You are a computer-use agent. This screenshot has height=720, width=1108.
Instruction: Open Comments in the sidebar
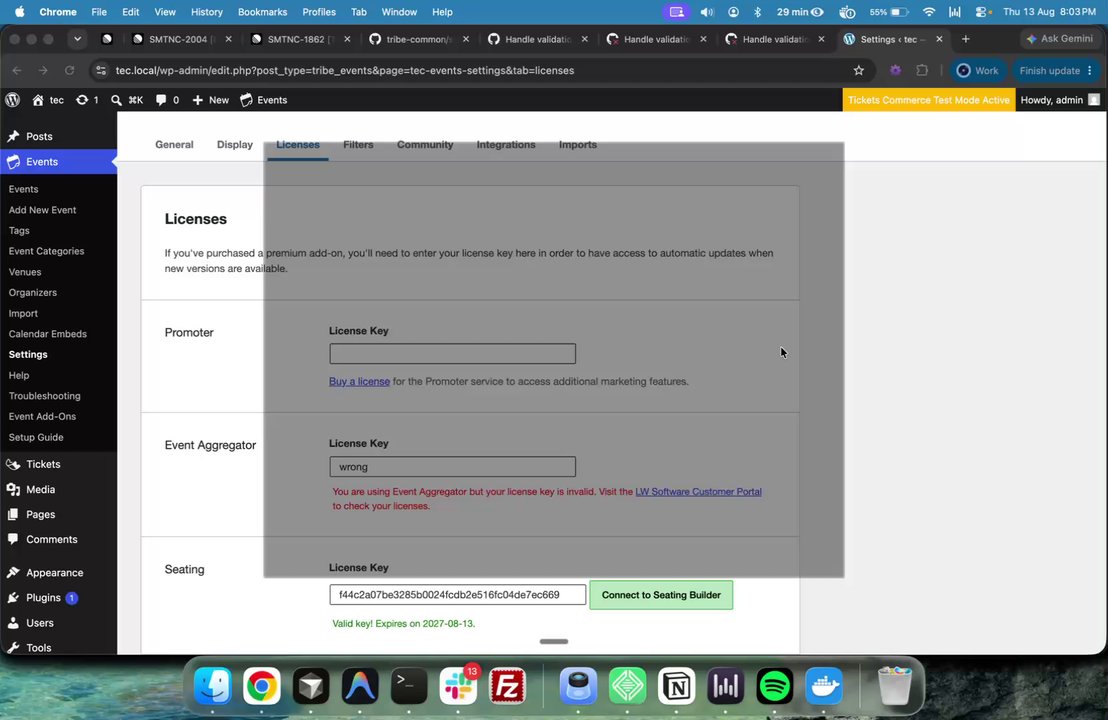58,539
